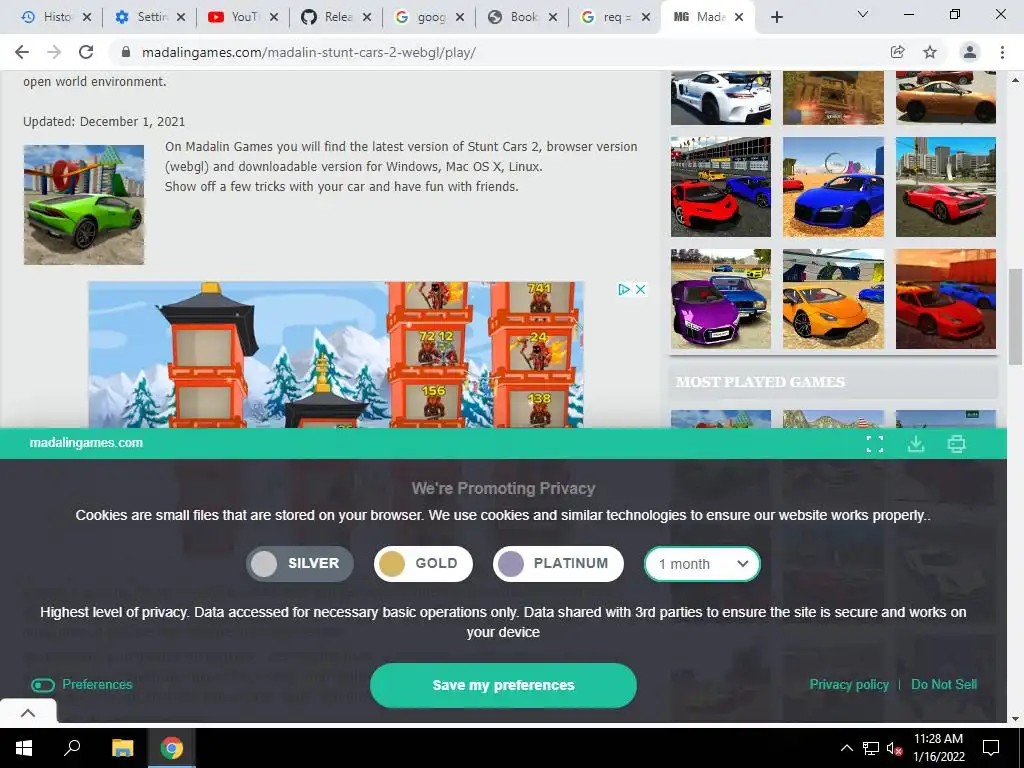The width and height of the screenshot is (1024, 768).
Task: Open the blue Audi game thumbnail
Action: click(833, 187)
